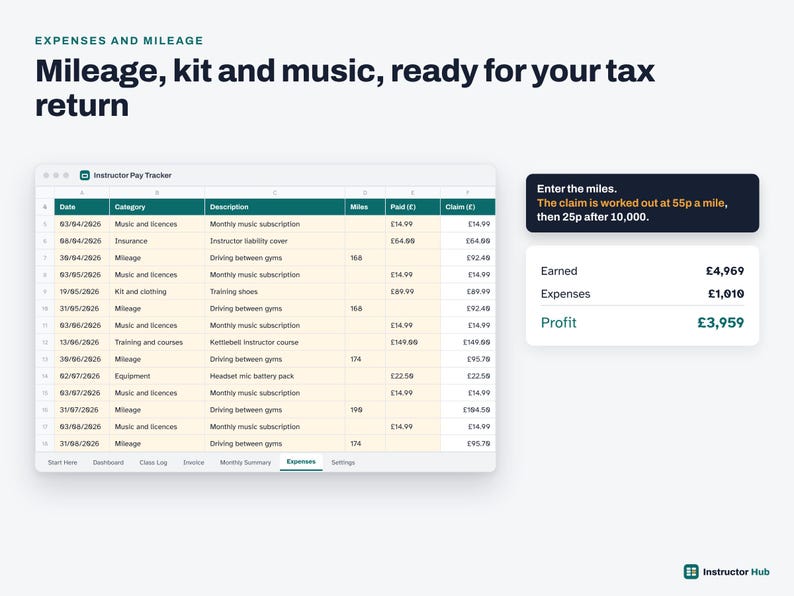Click the Equipment category cell

pos(157,376)
